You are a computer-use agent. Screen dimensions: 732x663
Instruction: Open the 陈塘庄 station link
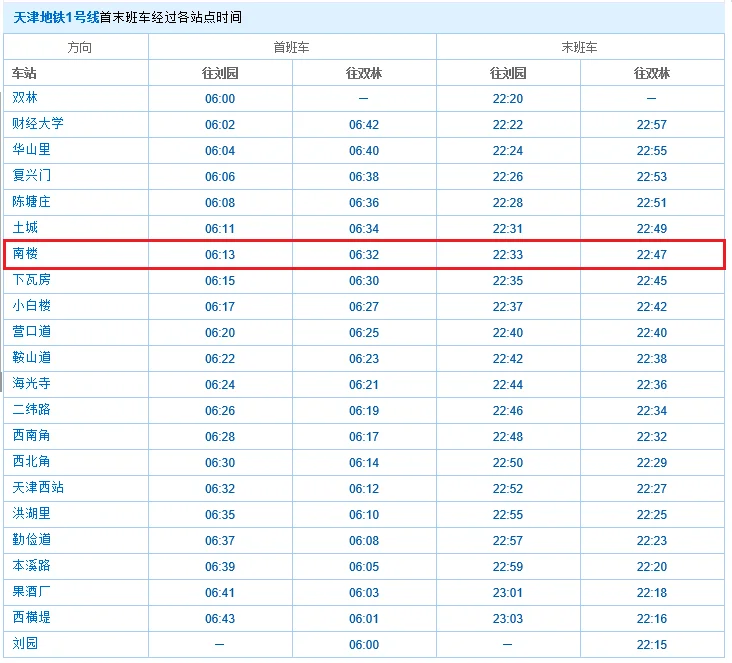click(31, 202)
